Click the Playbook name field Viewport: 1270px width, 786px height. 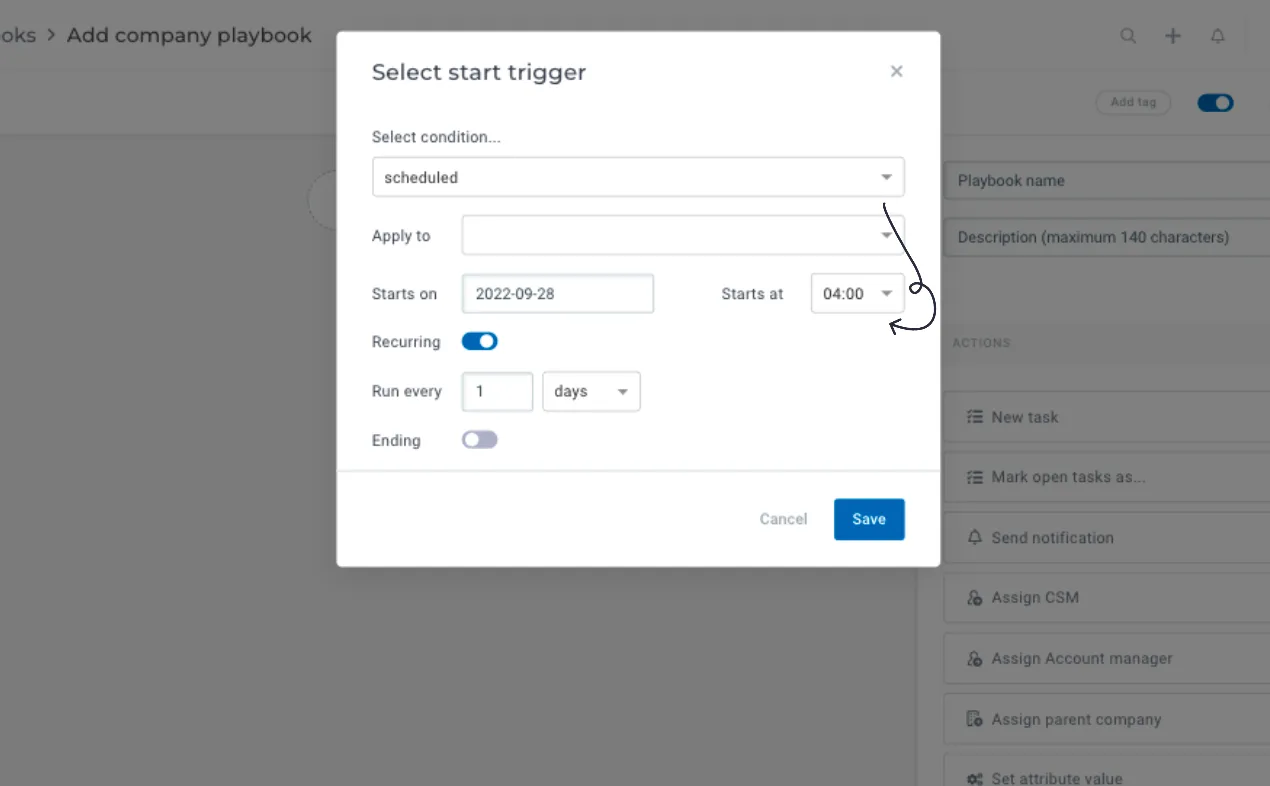pyautogui.click(x=1107, y=181)
